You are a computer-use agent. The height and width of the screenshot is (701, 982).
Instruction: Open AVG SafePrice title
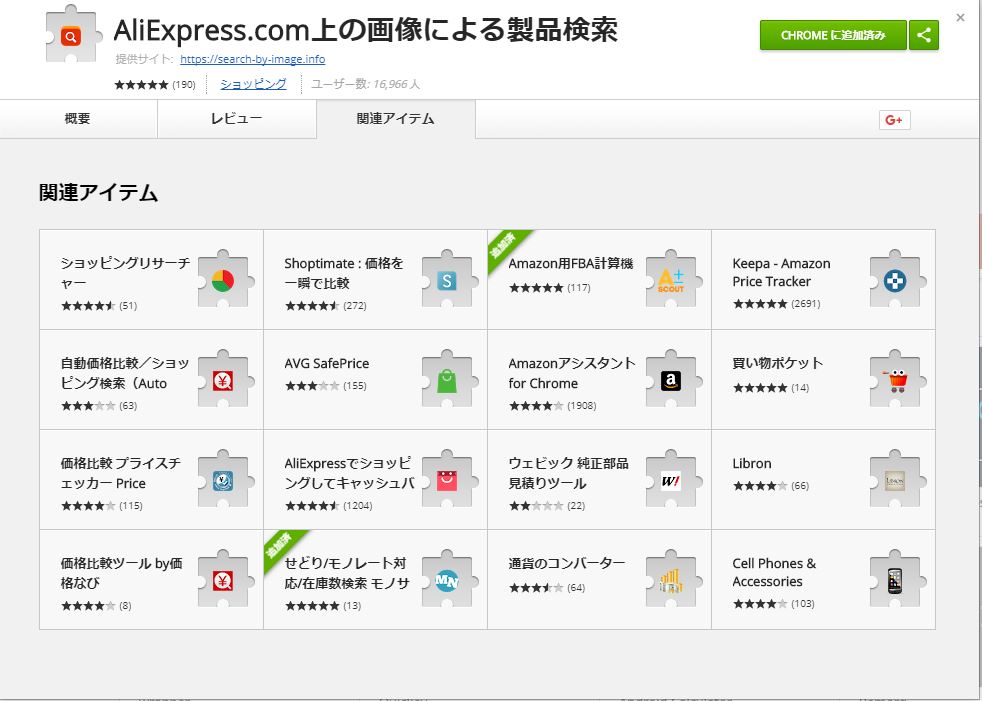pos(326,364)
